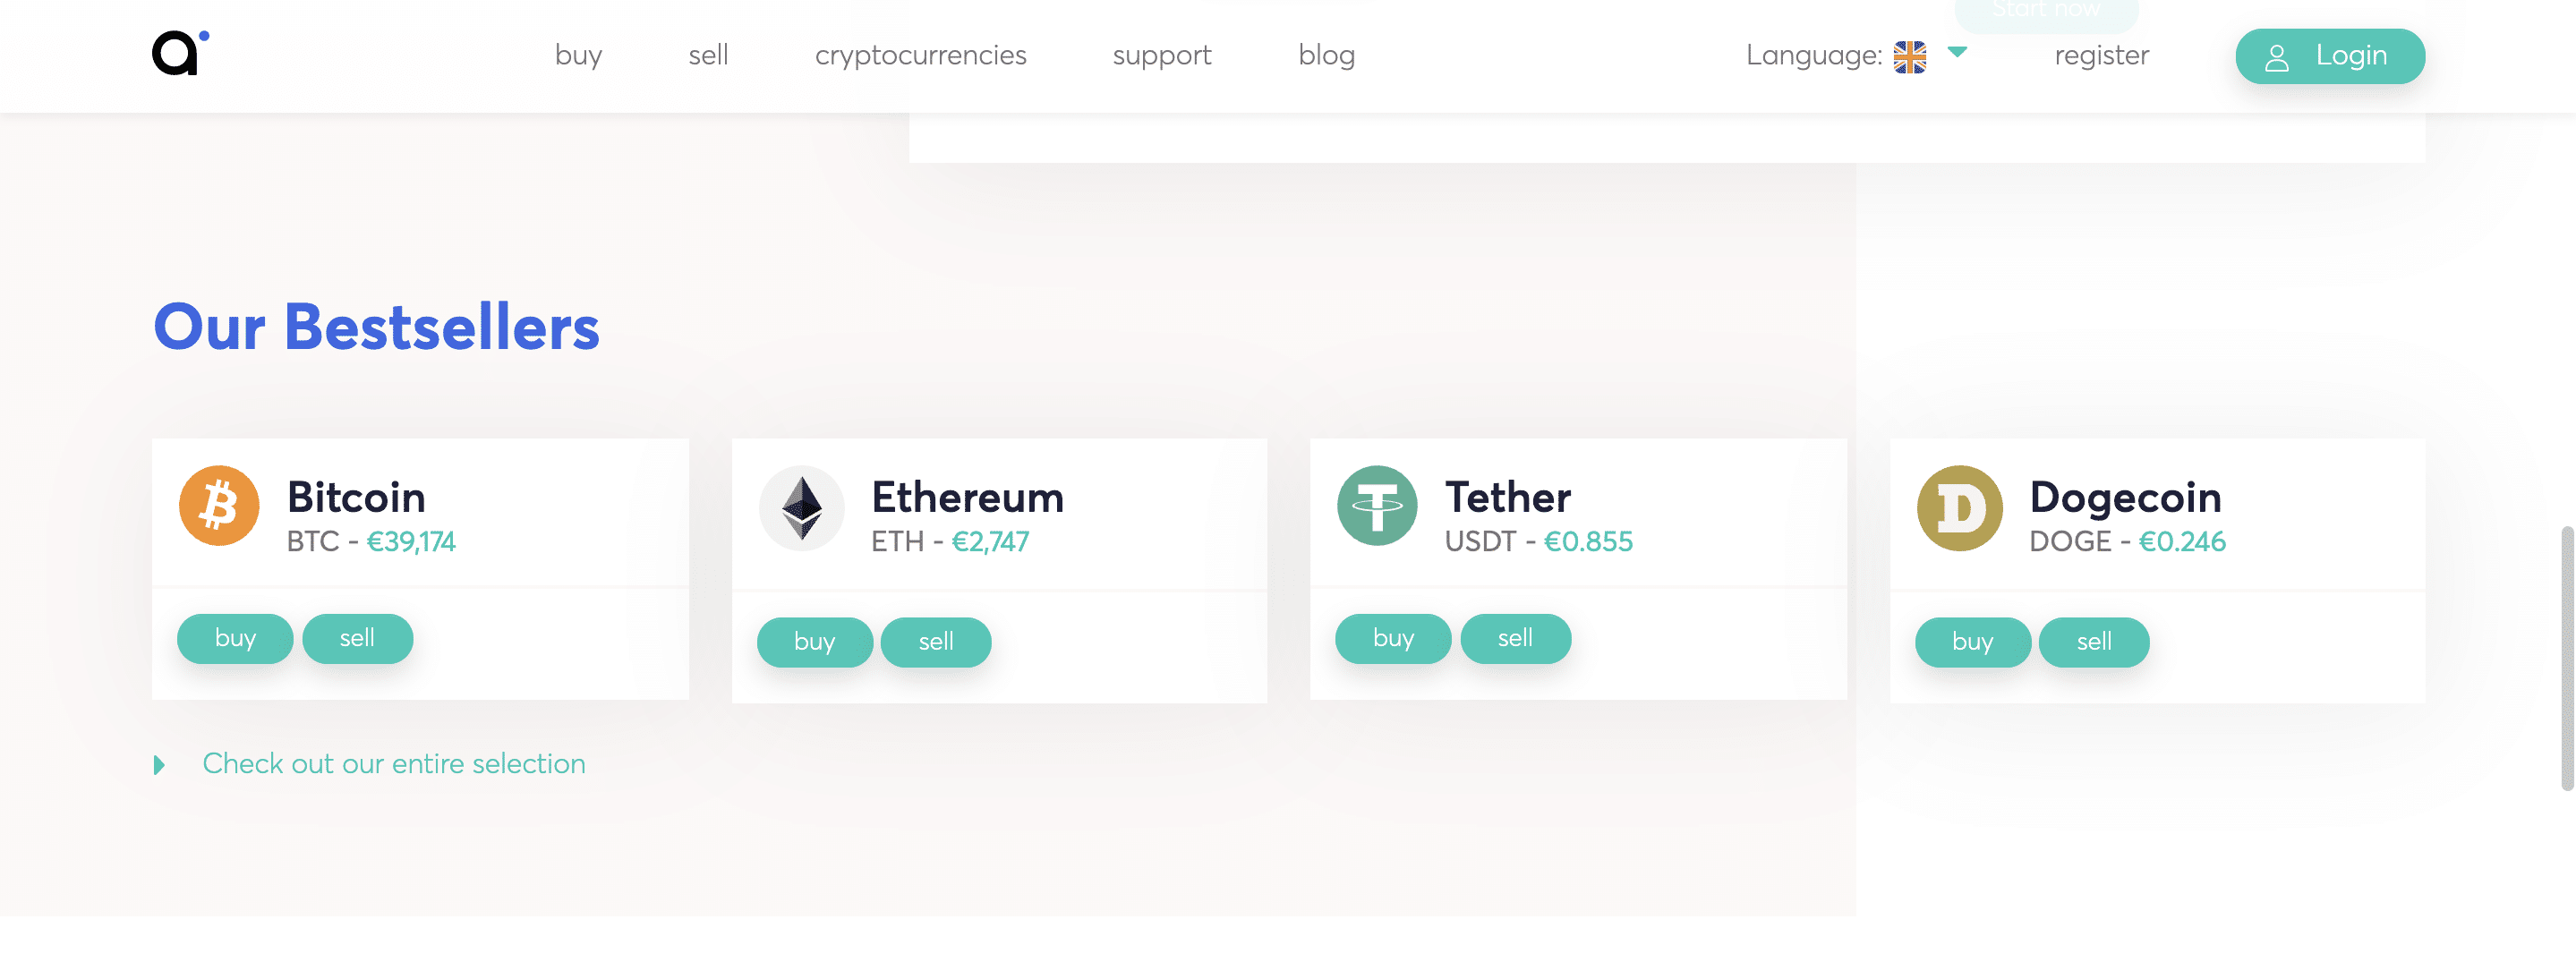The height and width of the screenshot is (979, 2576).
Task: Click the Tether coin icon
Action: (x=1377, y=506)
